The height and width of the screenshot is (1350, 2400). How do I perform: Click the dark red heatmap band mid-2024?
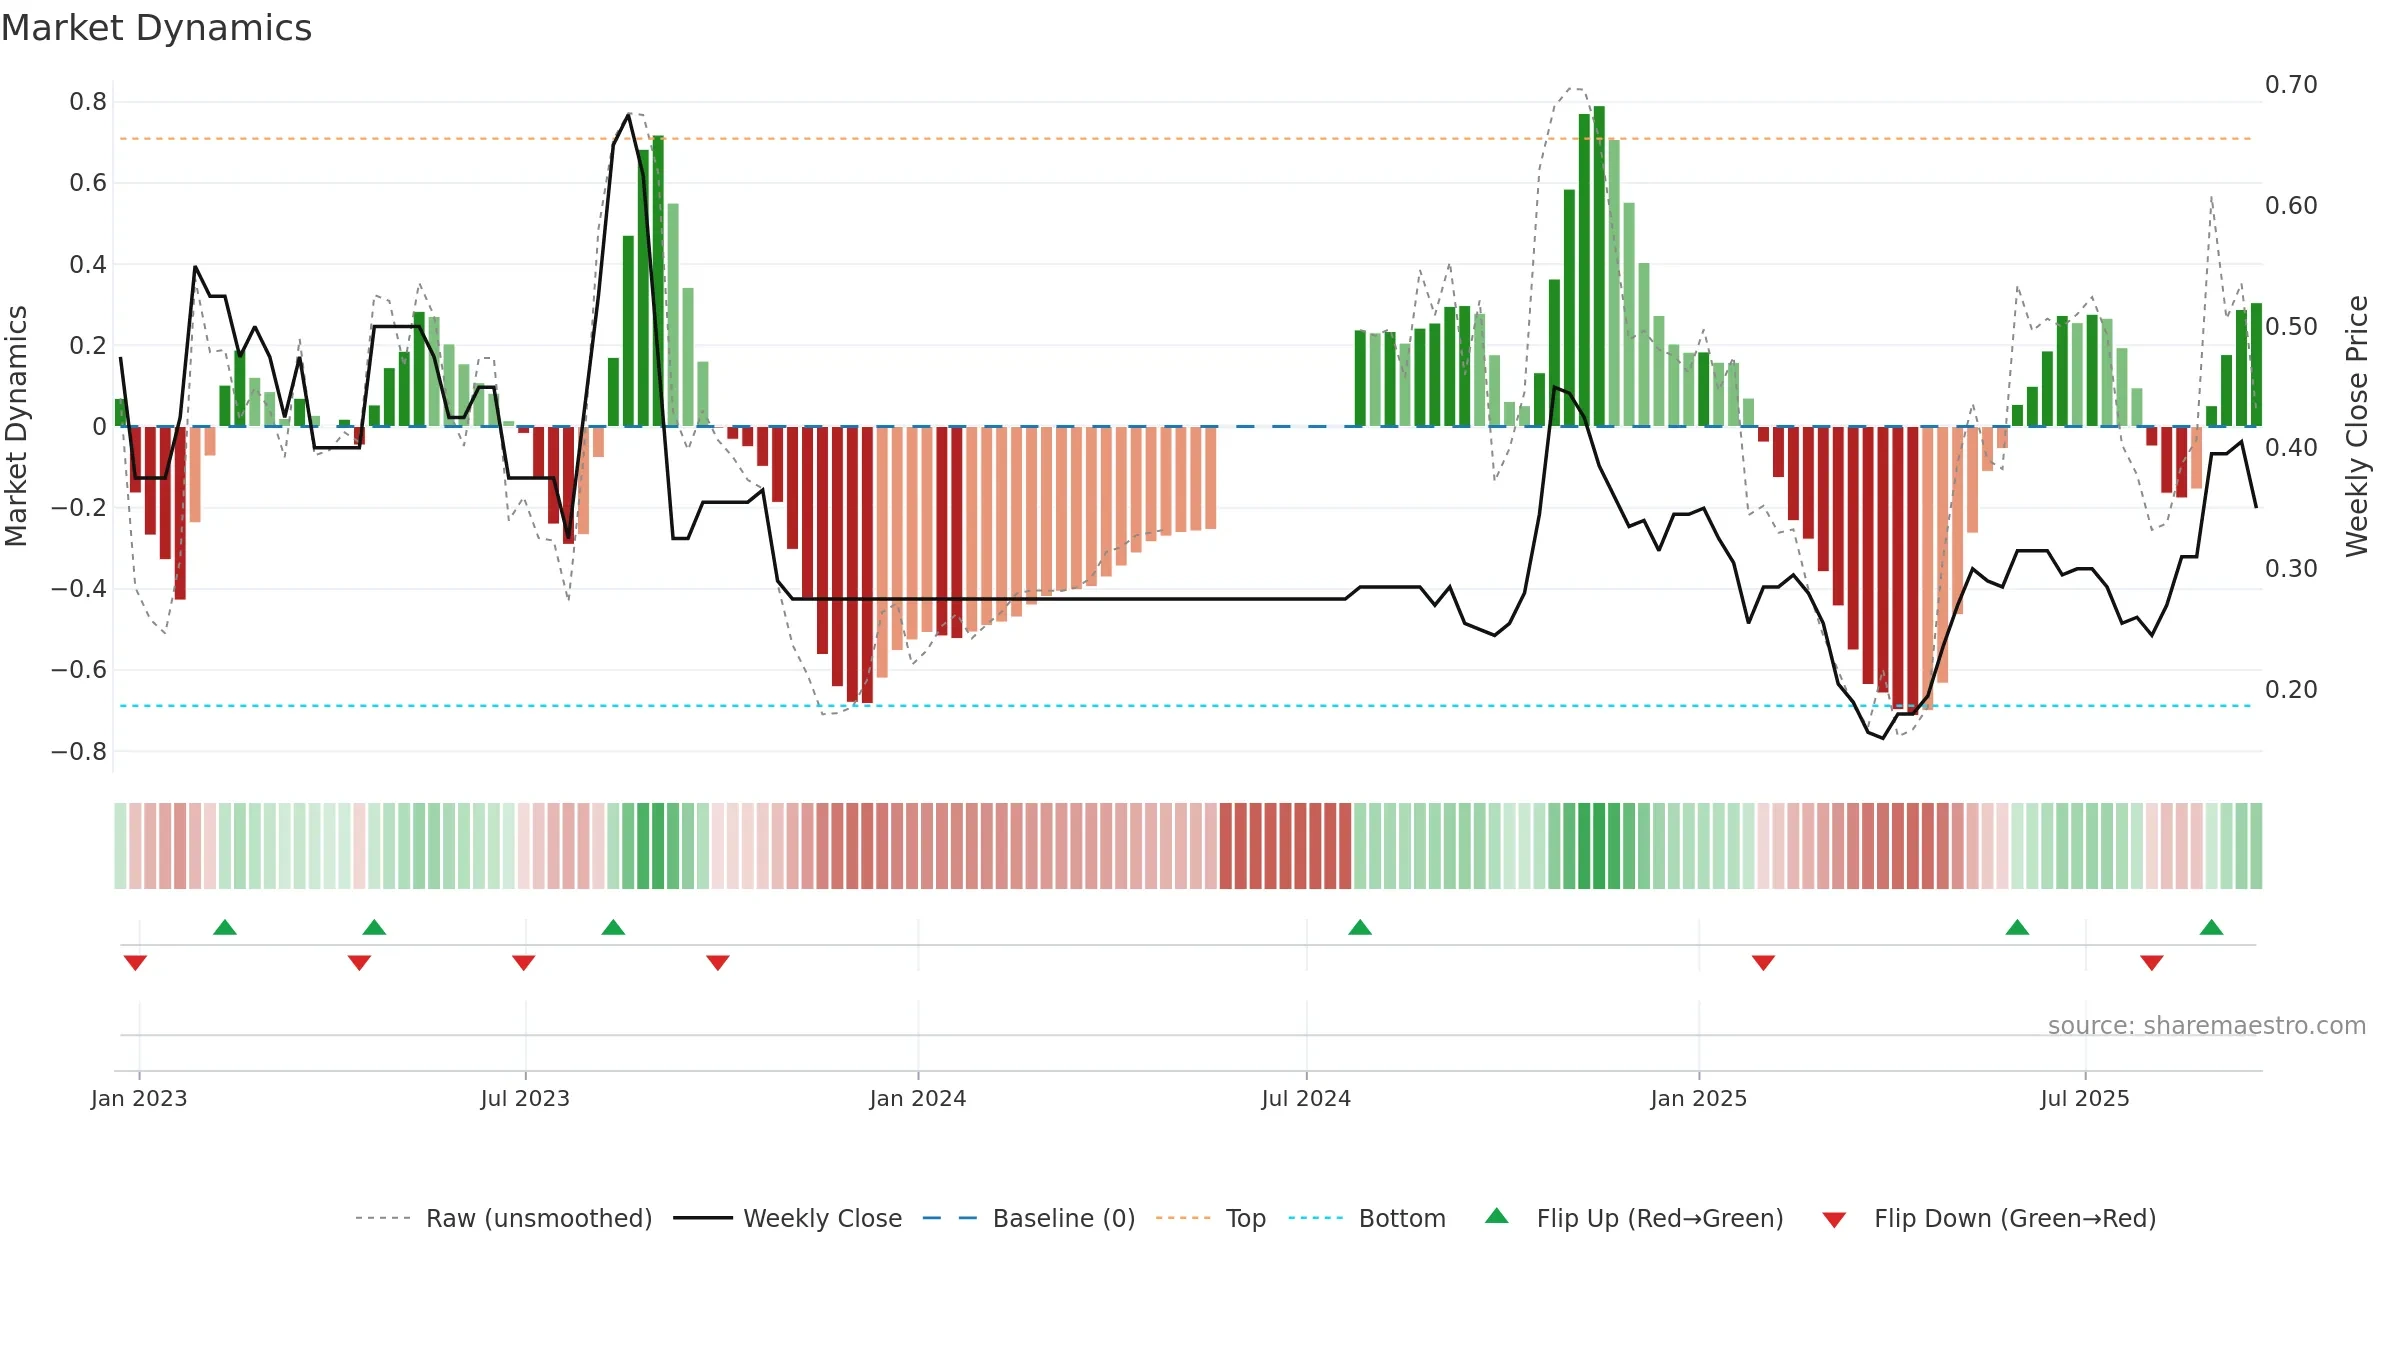(1285, 846)
